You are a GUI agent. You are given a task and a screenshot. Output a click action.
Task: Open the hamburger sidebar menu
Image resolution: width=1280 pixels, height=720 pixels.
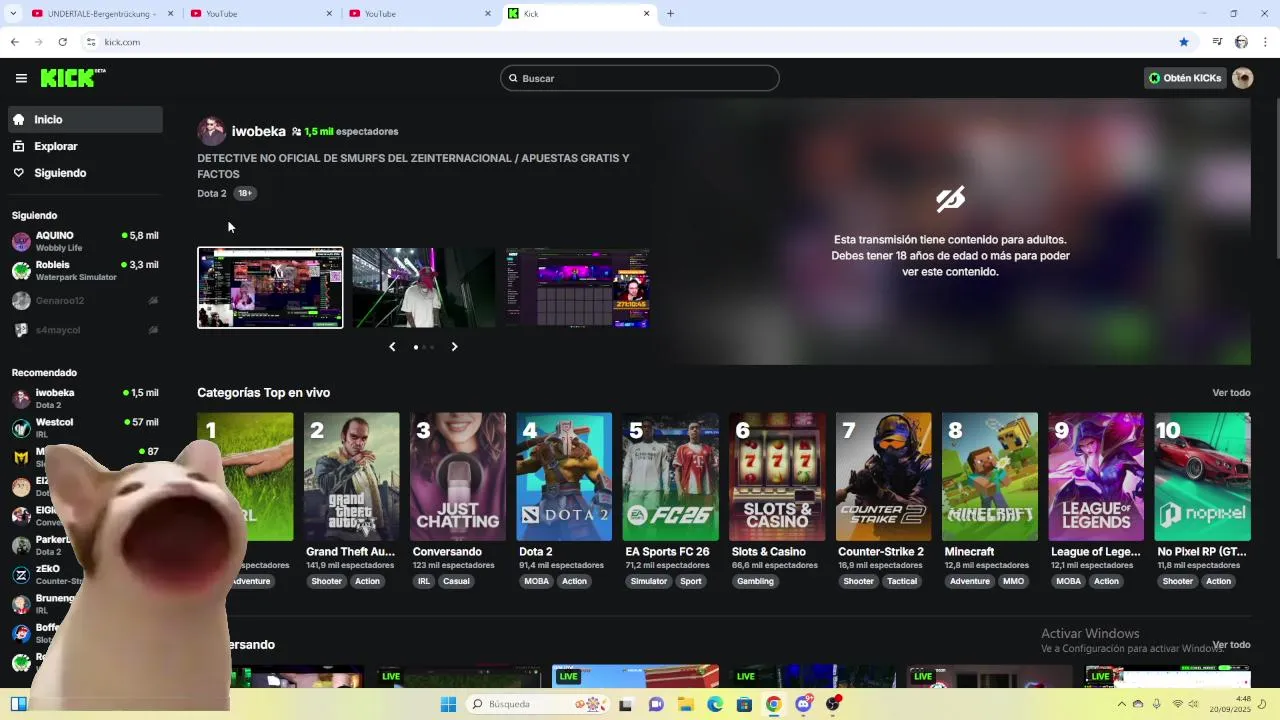[x=21, y=78]
